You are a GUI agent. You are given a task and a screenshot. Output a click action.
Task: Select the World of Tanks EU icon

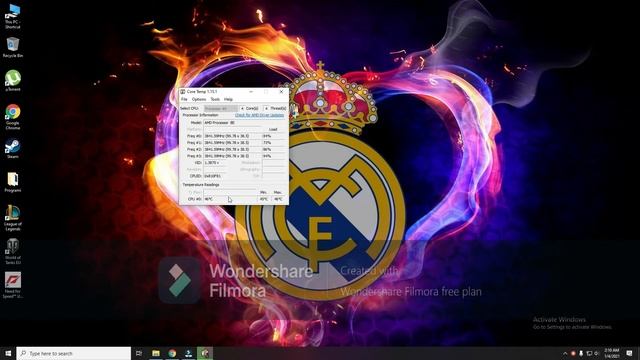(13, 252)
